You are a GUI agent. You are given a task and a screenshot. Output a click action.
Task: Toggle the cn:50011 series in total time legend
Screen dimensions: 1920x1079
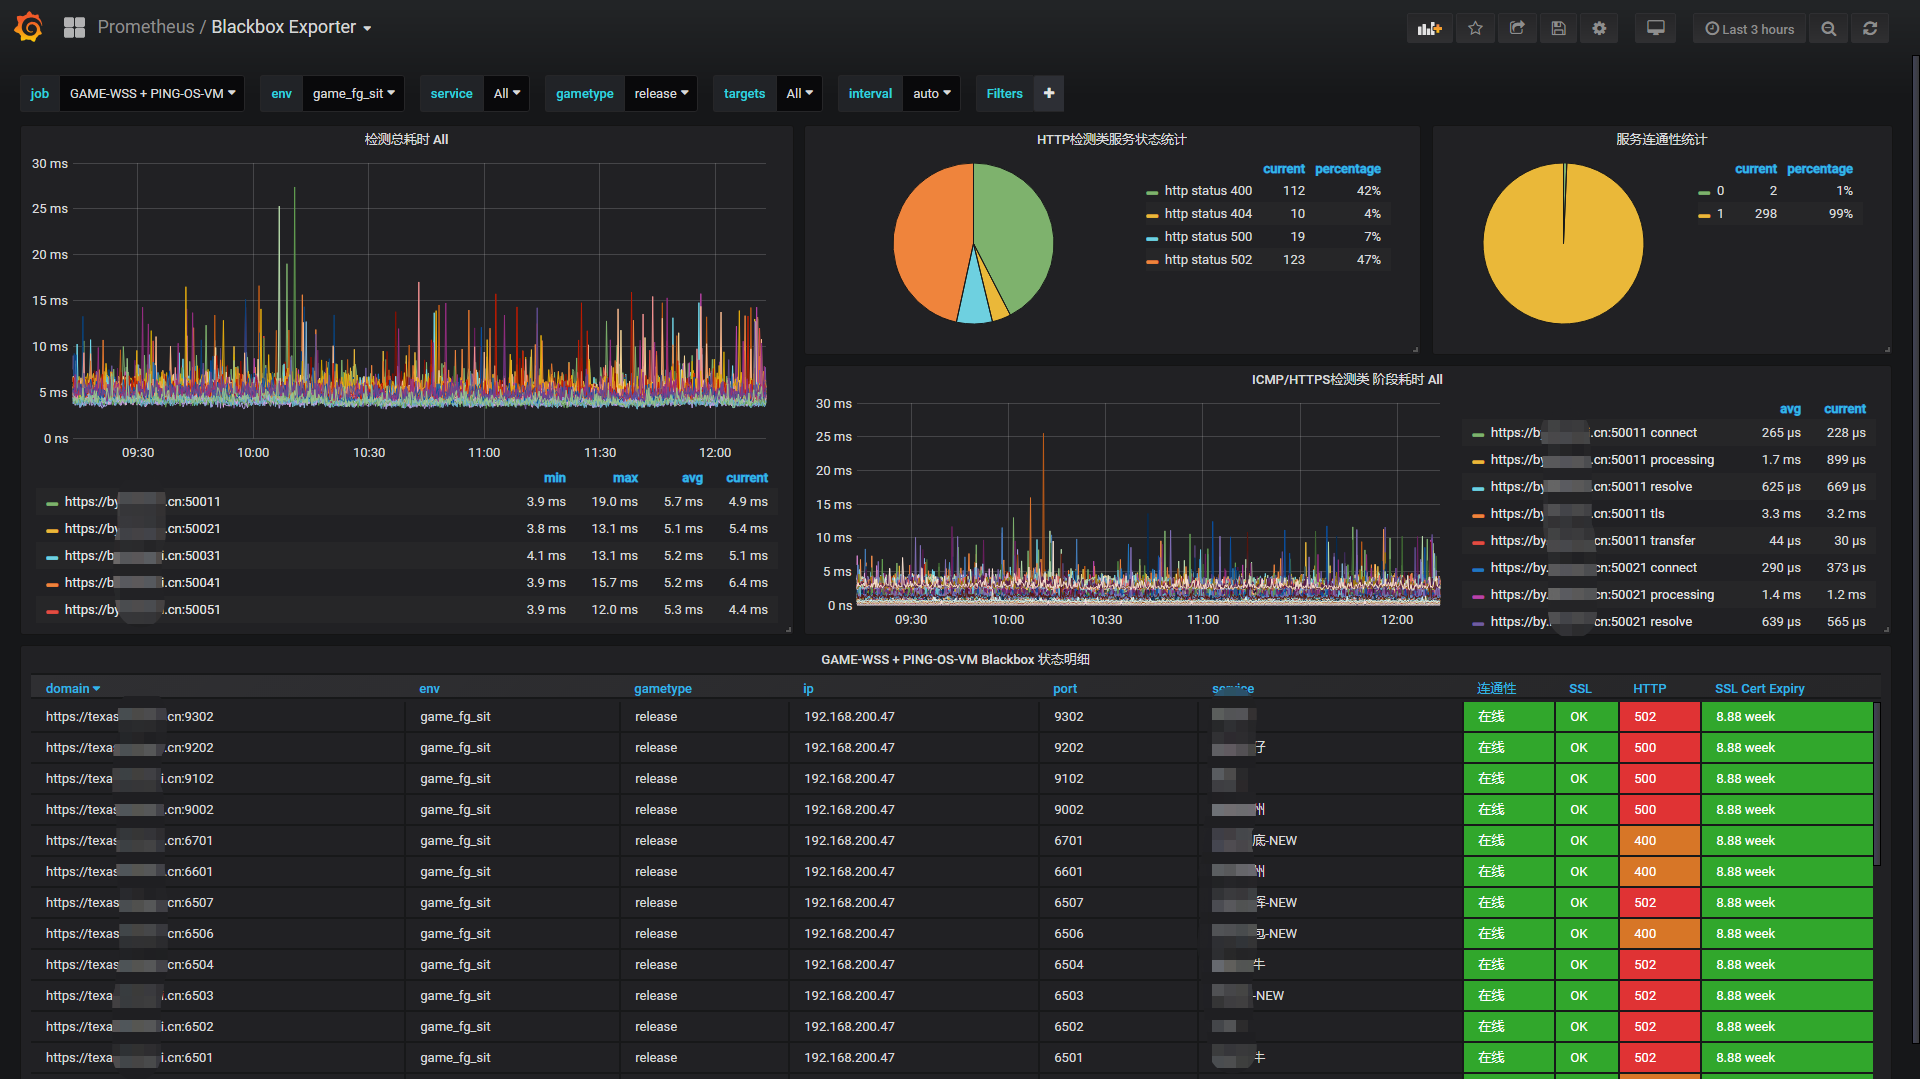[142, 502]
